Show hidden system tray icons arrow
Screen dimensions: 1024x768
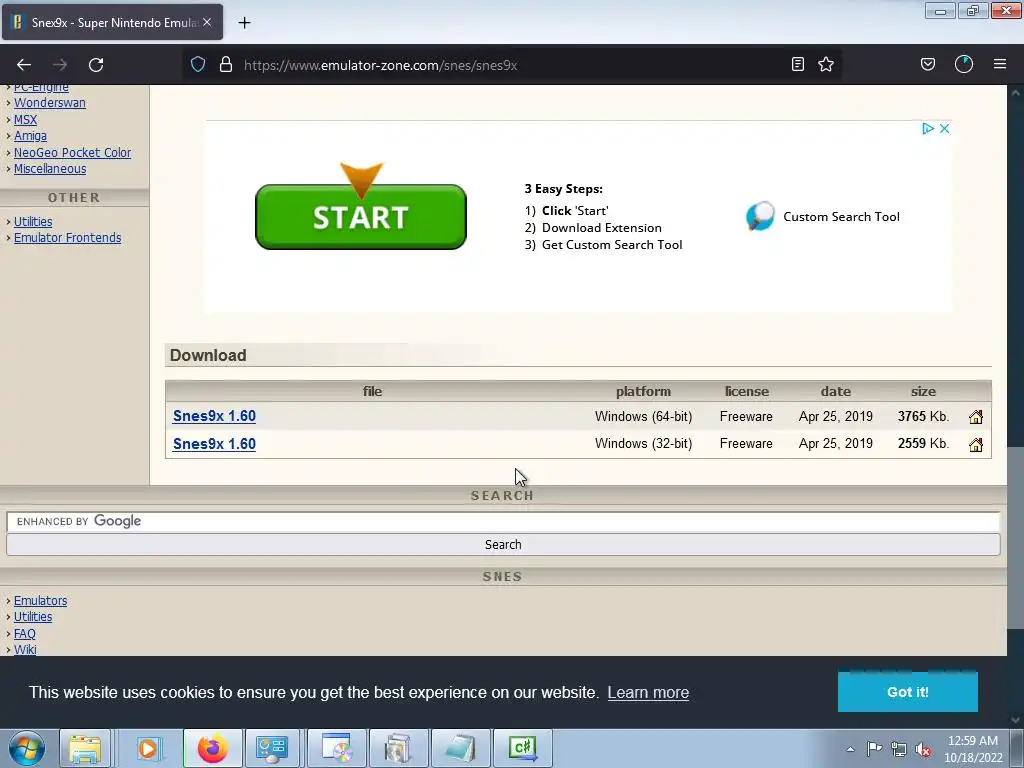[850, 749]
